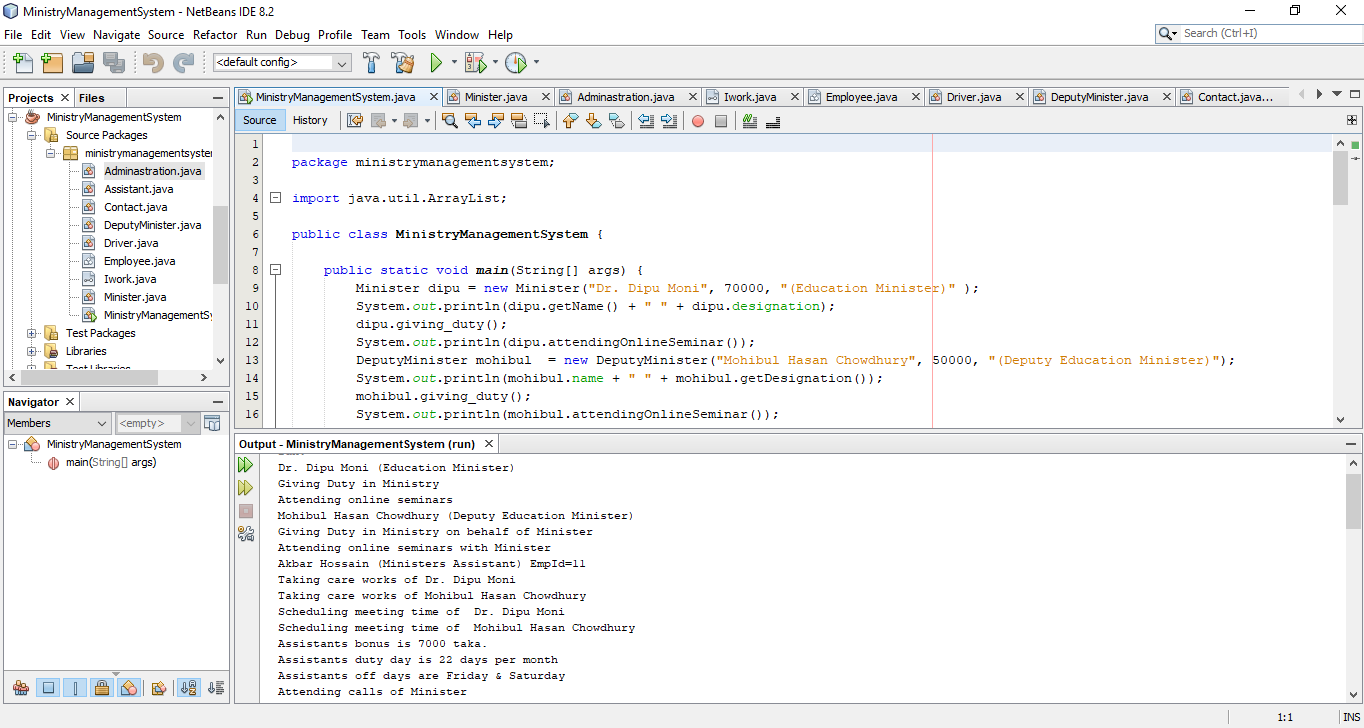Undo the last edit
This screenshot has height=728, width=1364.
pyautogui.click(x=152, y=62)
